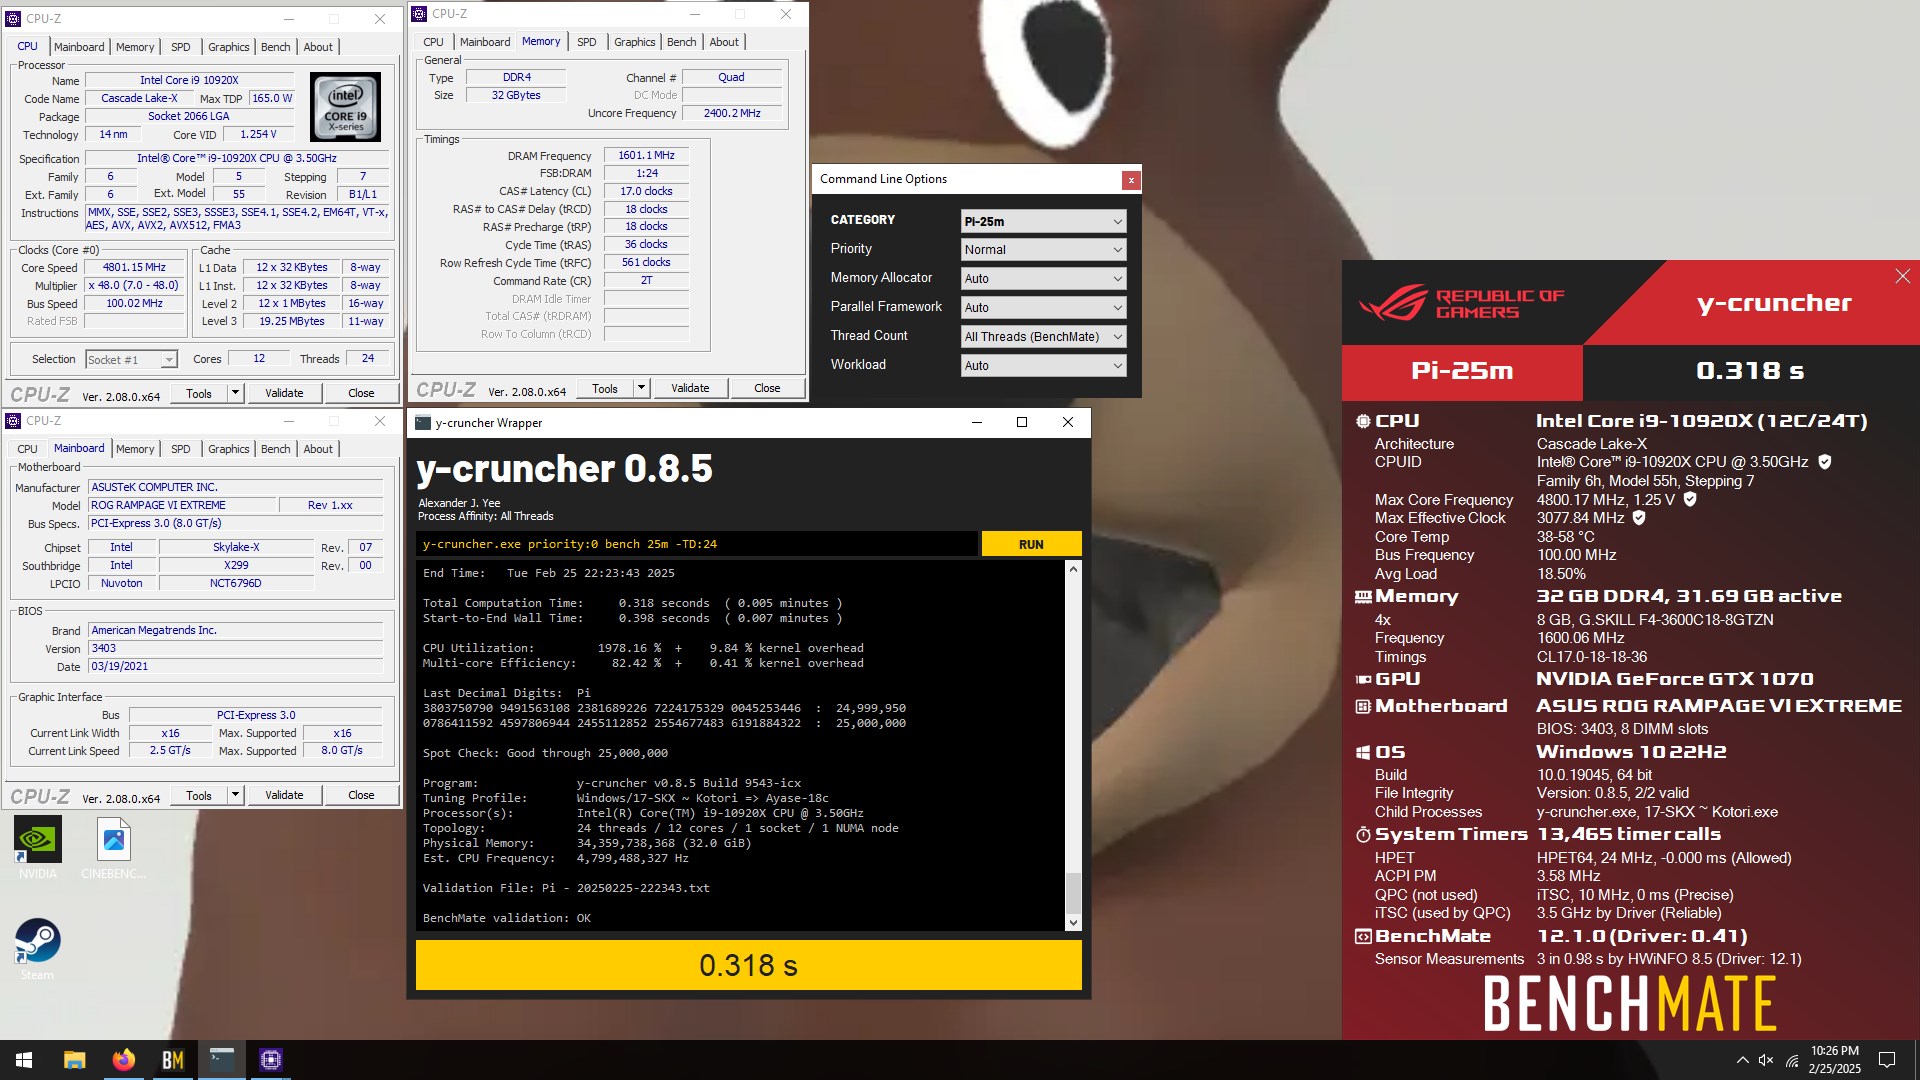Click RUN button in y-cruncher Wrapper
Image resolution: width=1920 pixels, height=1080 pixels.
pyautogui.click(x=1031, y=544)
